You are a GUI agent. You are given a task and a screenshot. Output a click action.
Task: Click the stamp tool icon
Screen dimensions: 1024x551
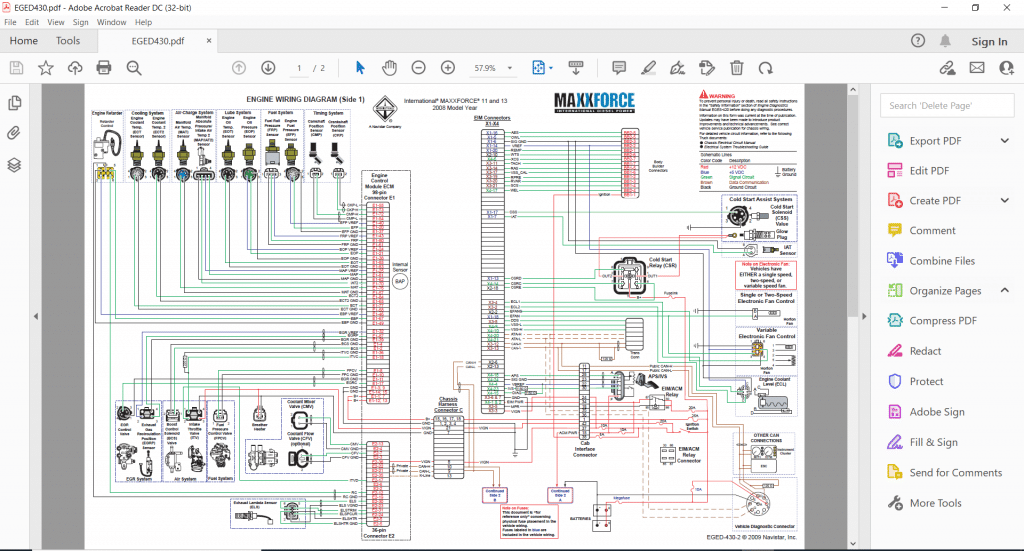click(707, 68)
